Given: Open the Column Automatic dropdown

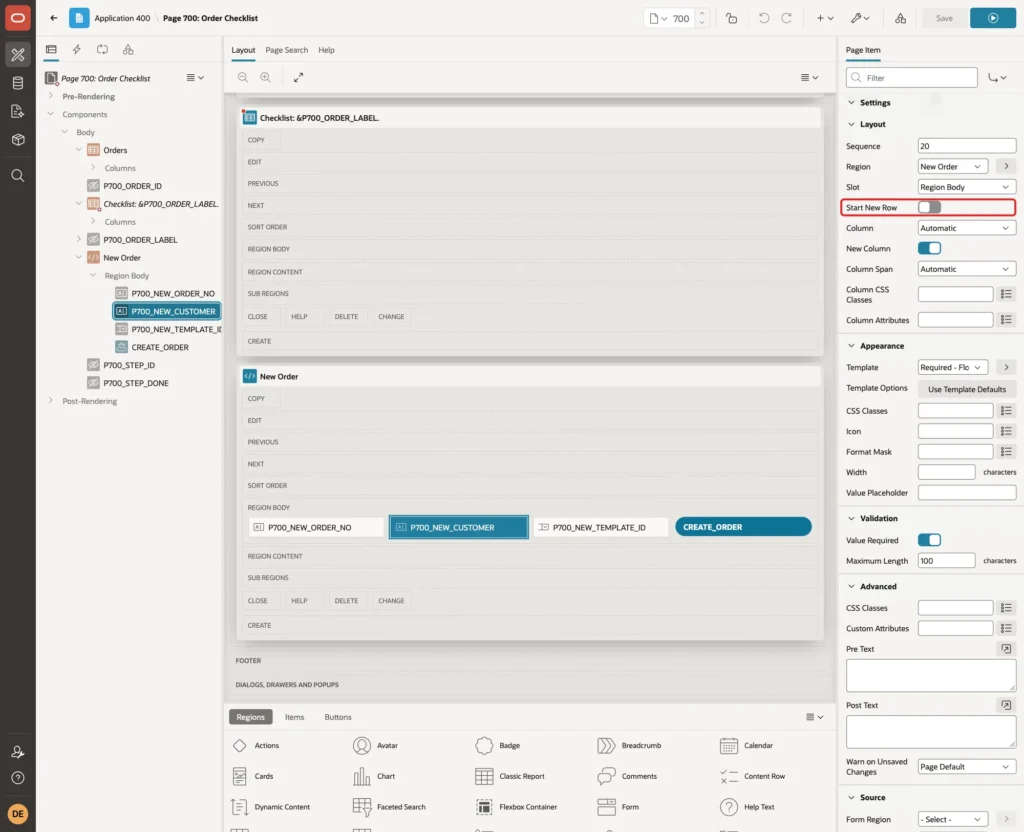Looking at the screenshot, I should click(967, 229).
